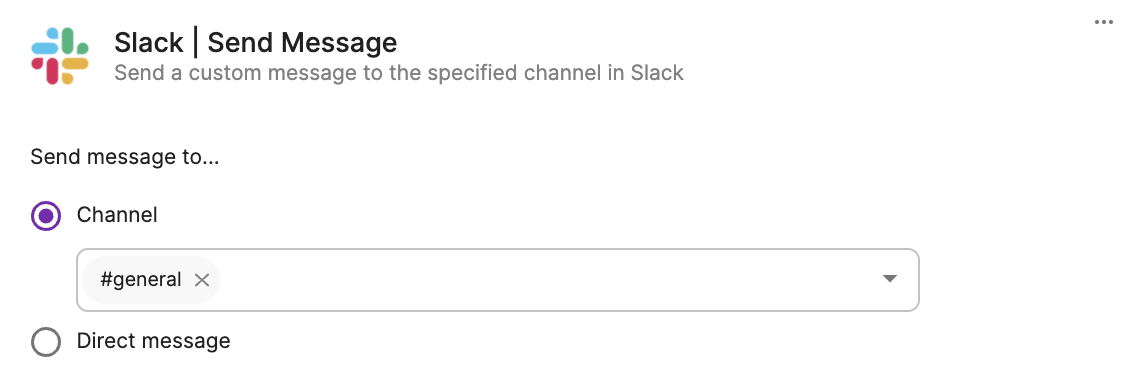The width and height of the screenshot is (1132, 392).
Task: Click the Send Message title text
Action: coord(302,43)
